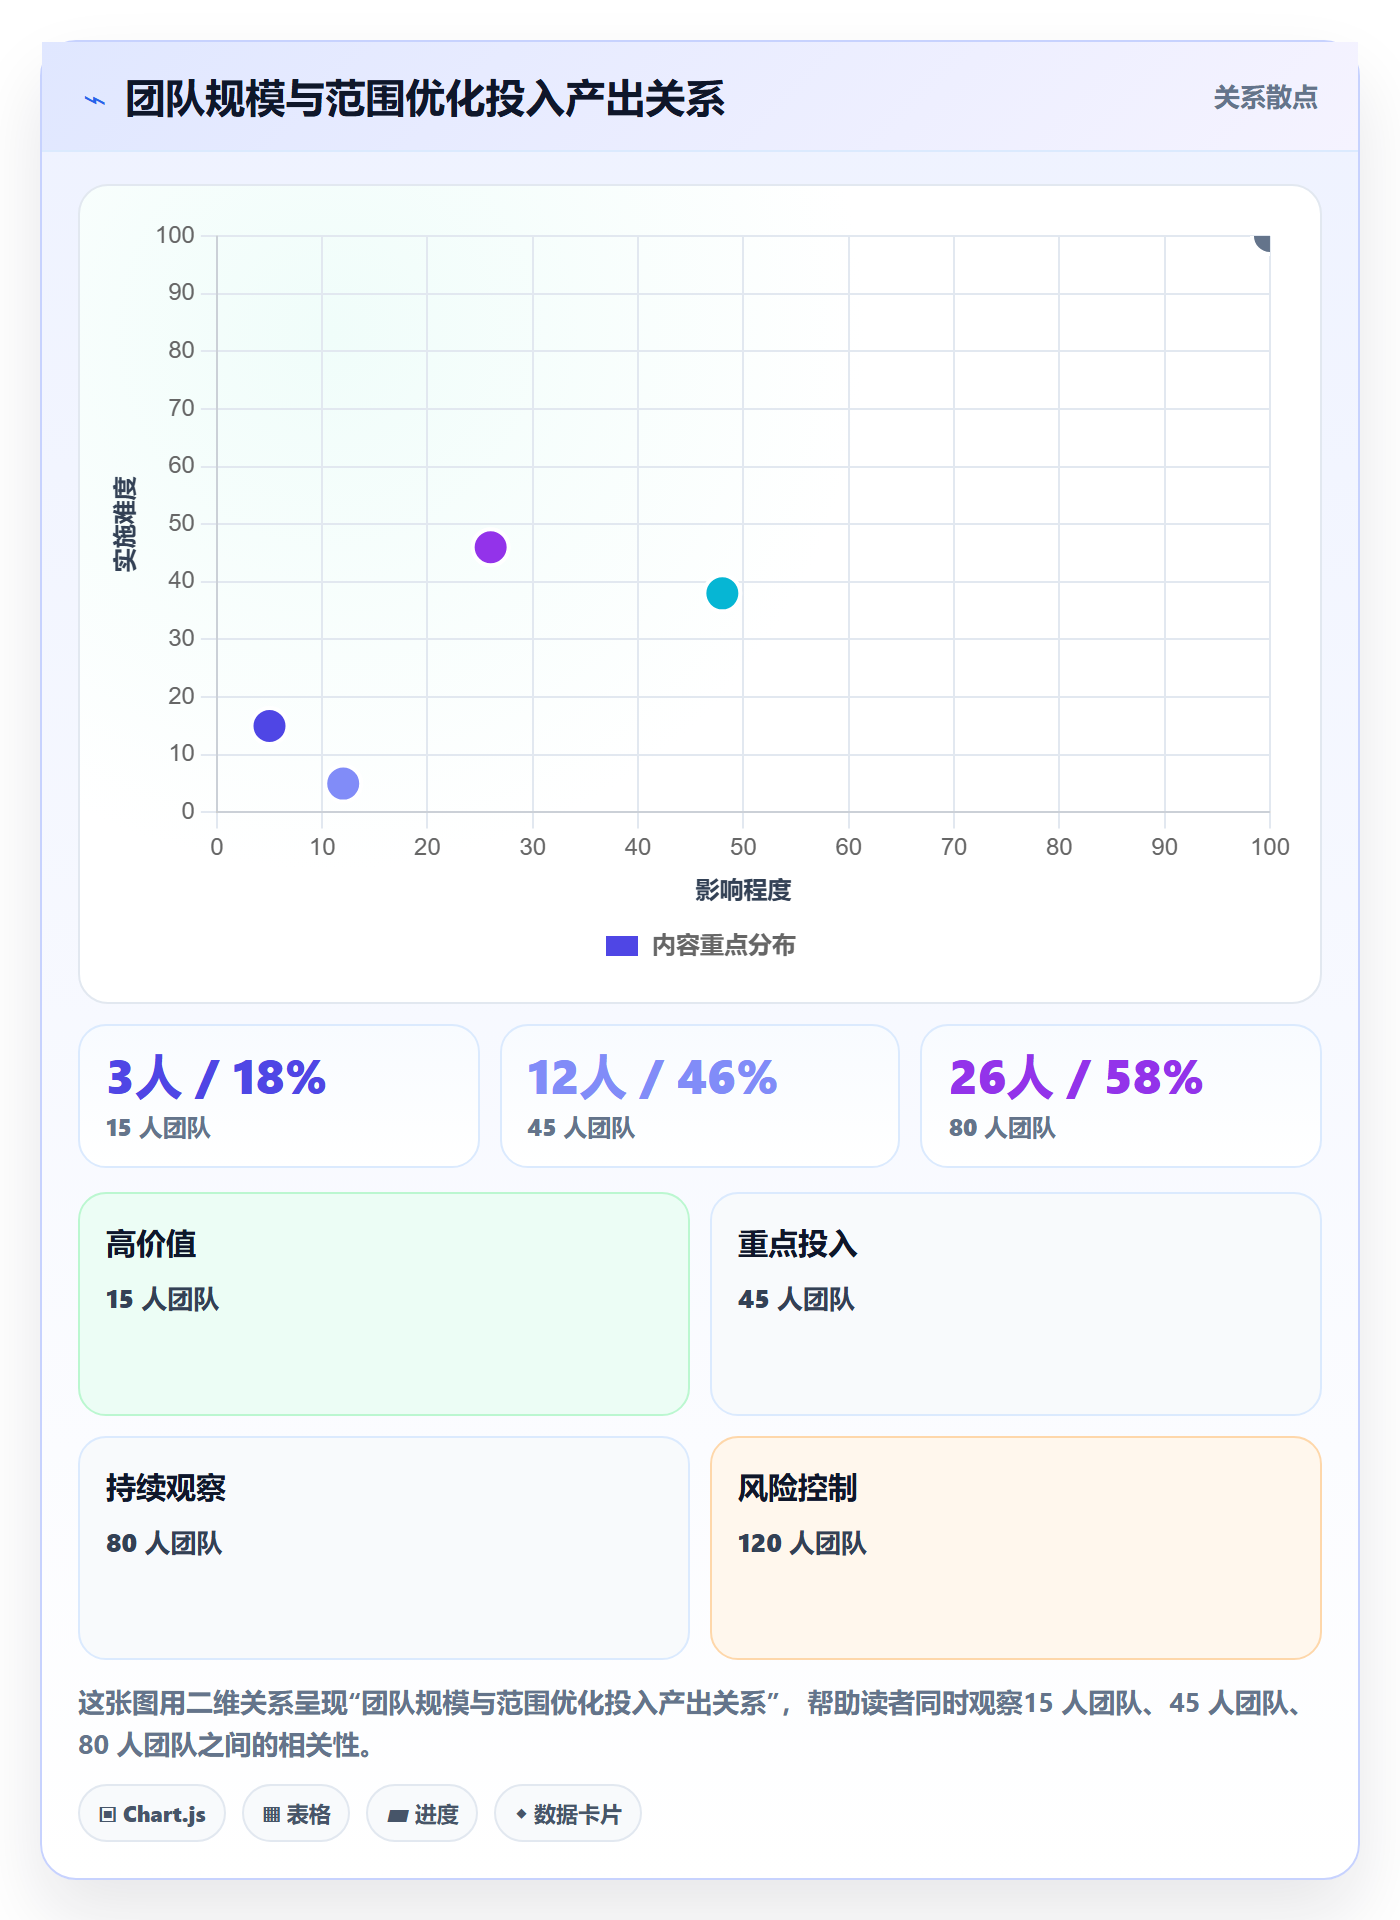Click the 进度 tag chip
The height and width of the screenshot is (1920, 1400).
click(422, 1814)
